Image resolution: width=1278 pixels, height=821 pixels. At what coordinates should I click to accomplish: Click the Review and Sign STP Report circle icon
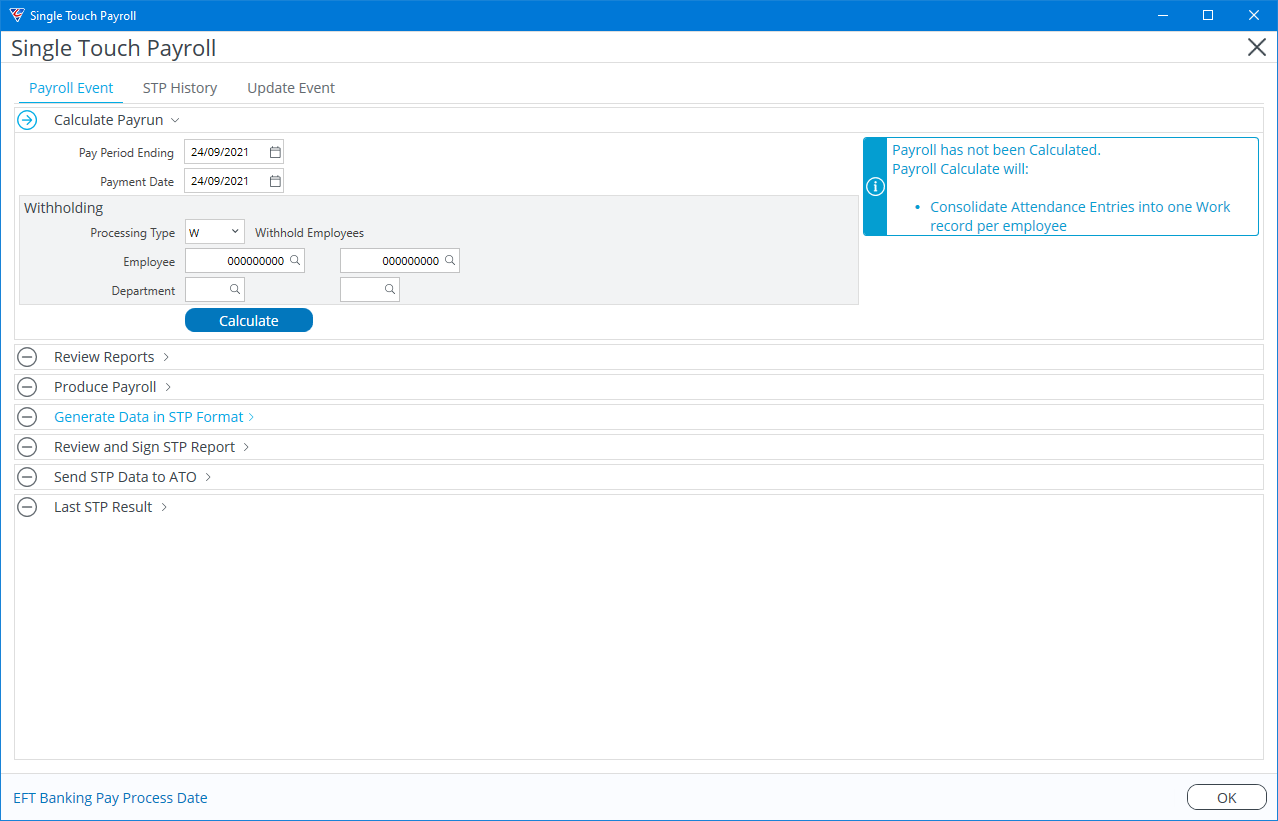click(x=28, y=447)
